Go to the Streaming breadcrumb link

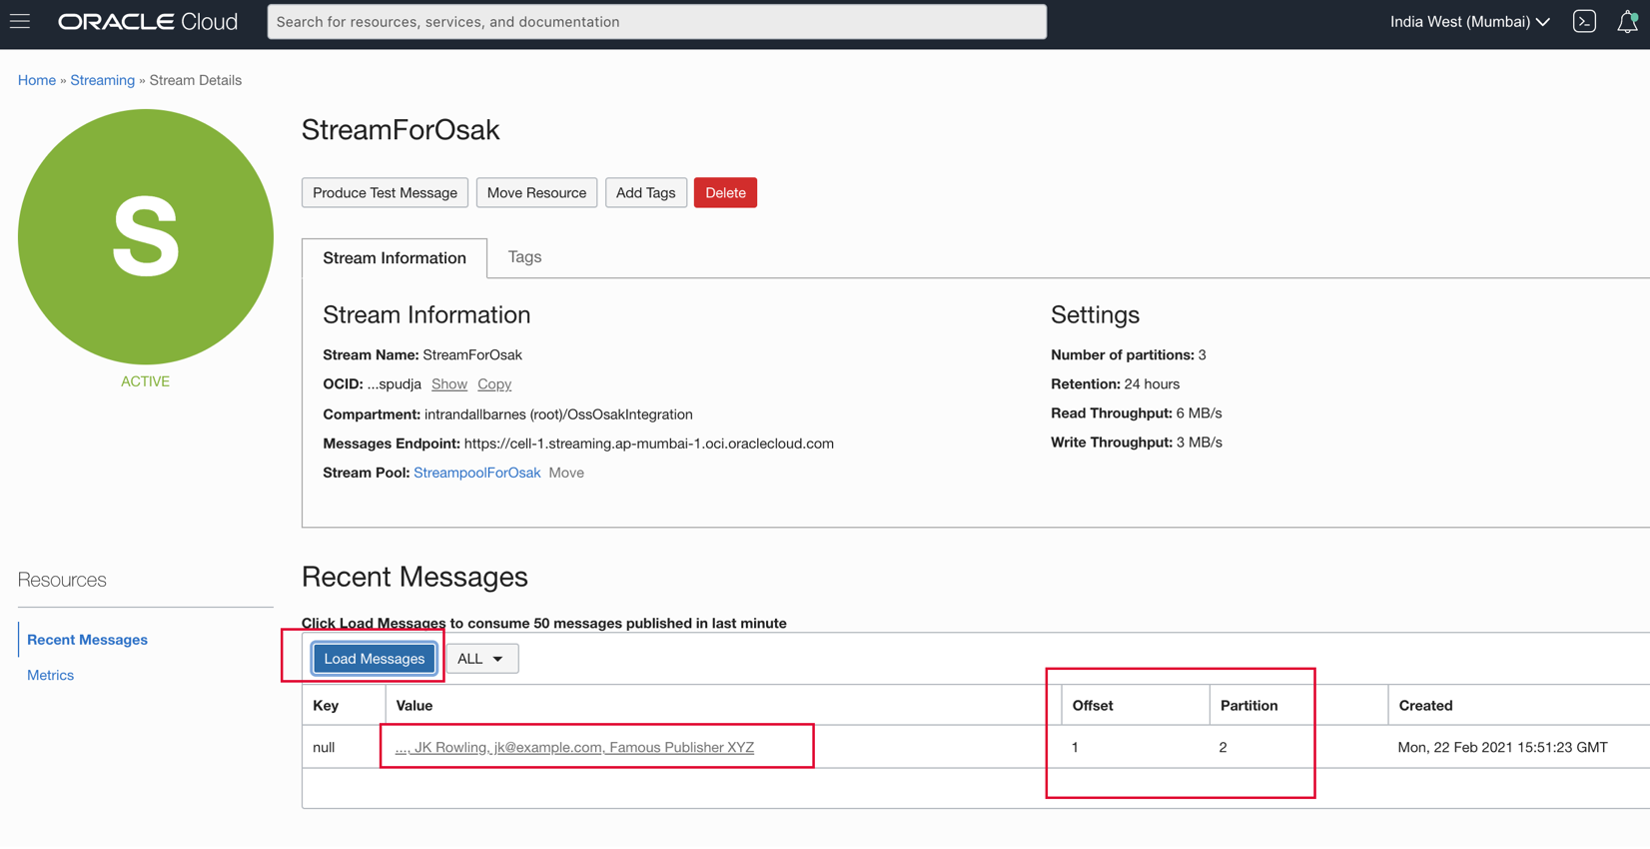pos(102,80)
